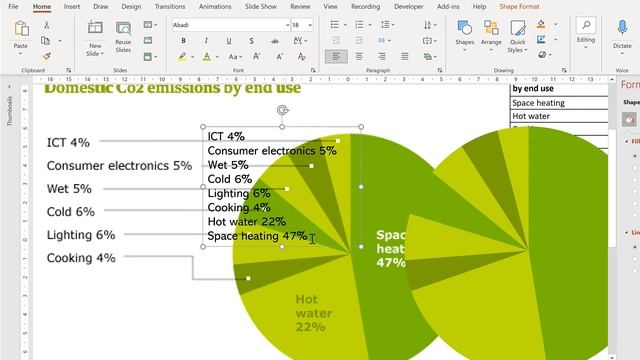Open the font name dropdown arrow
The image size is (640, 360).
pyautogui.click(x=287, y=25)
